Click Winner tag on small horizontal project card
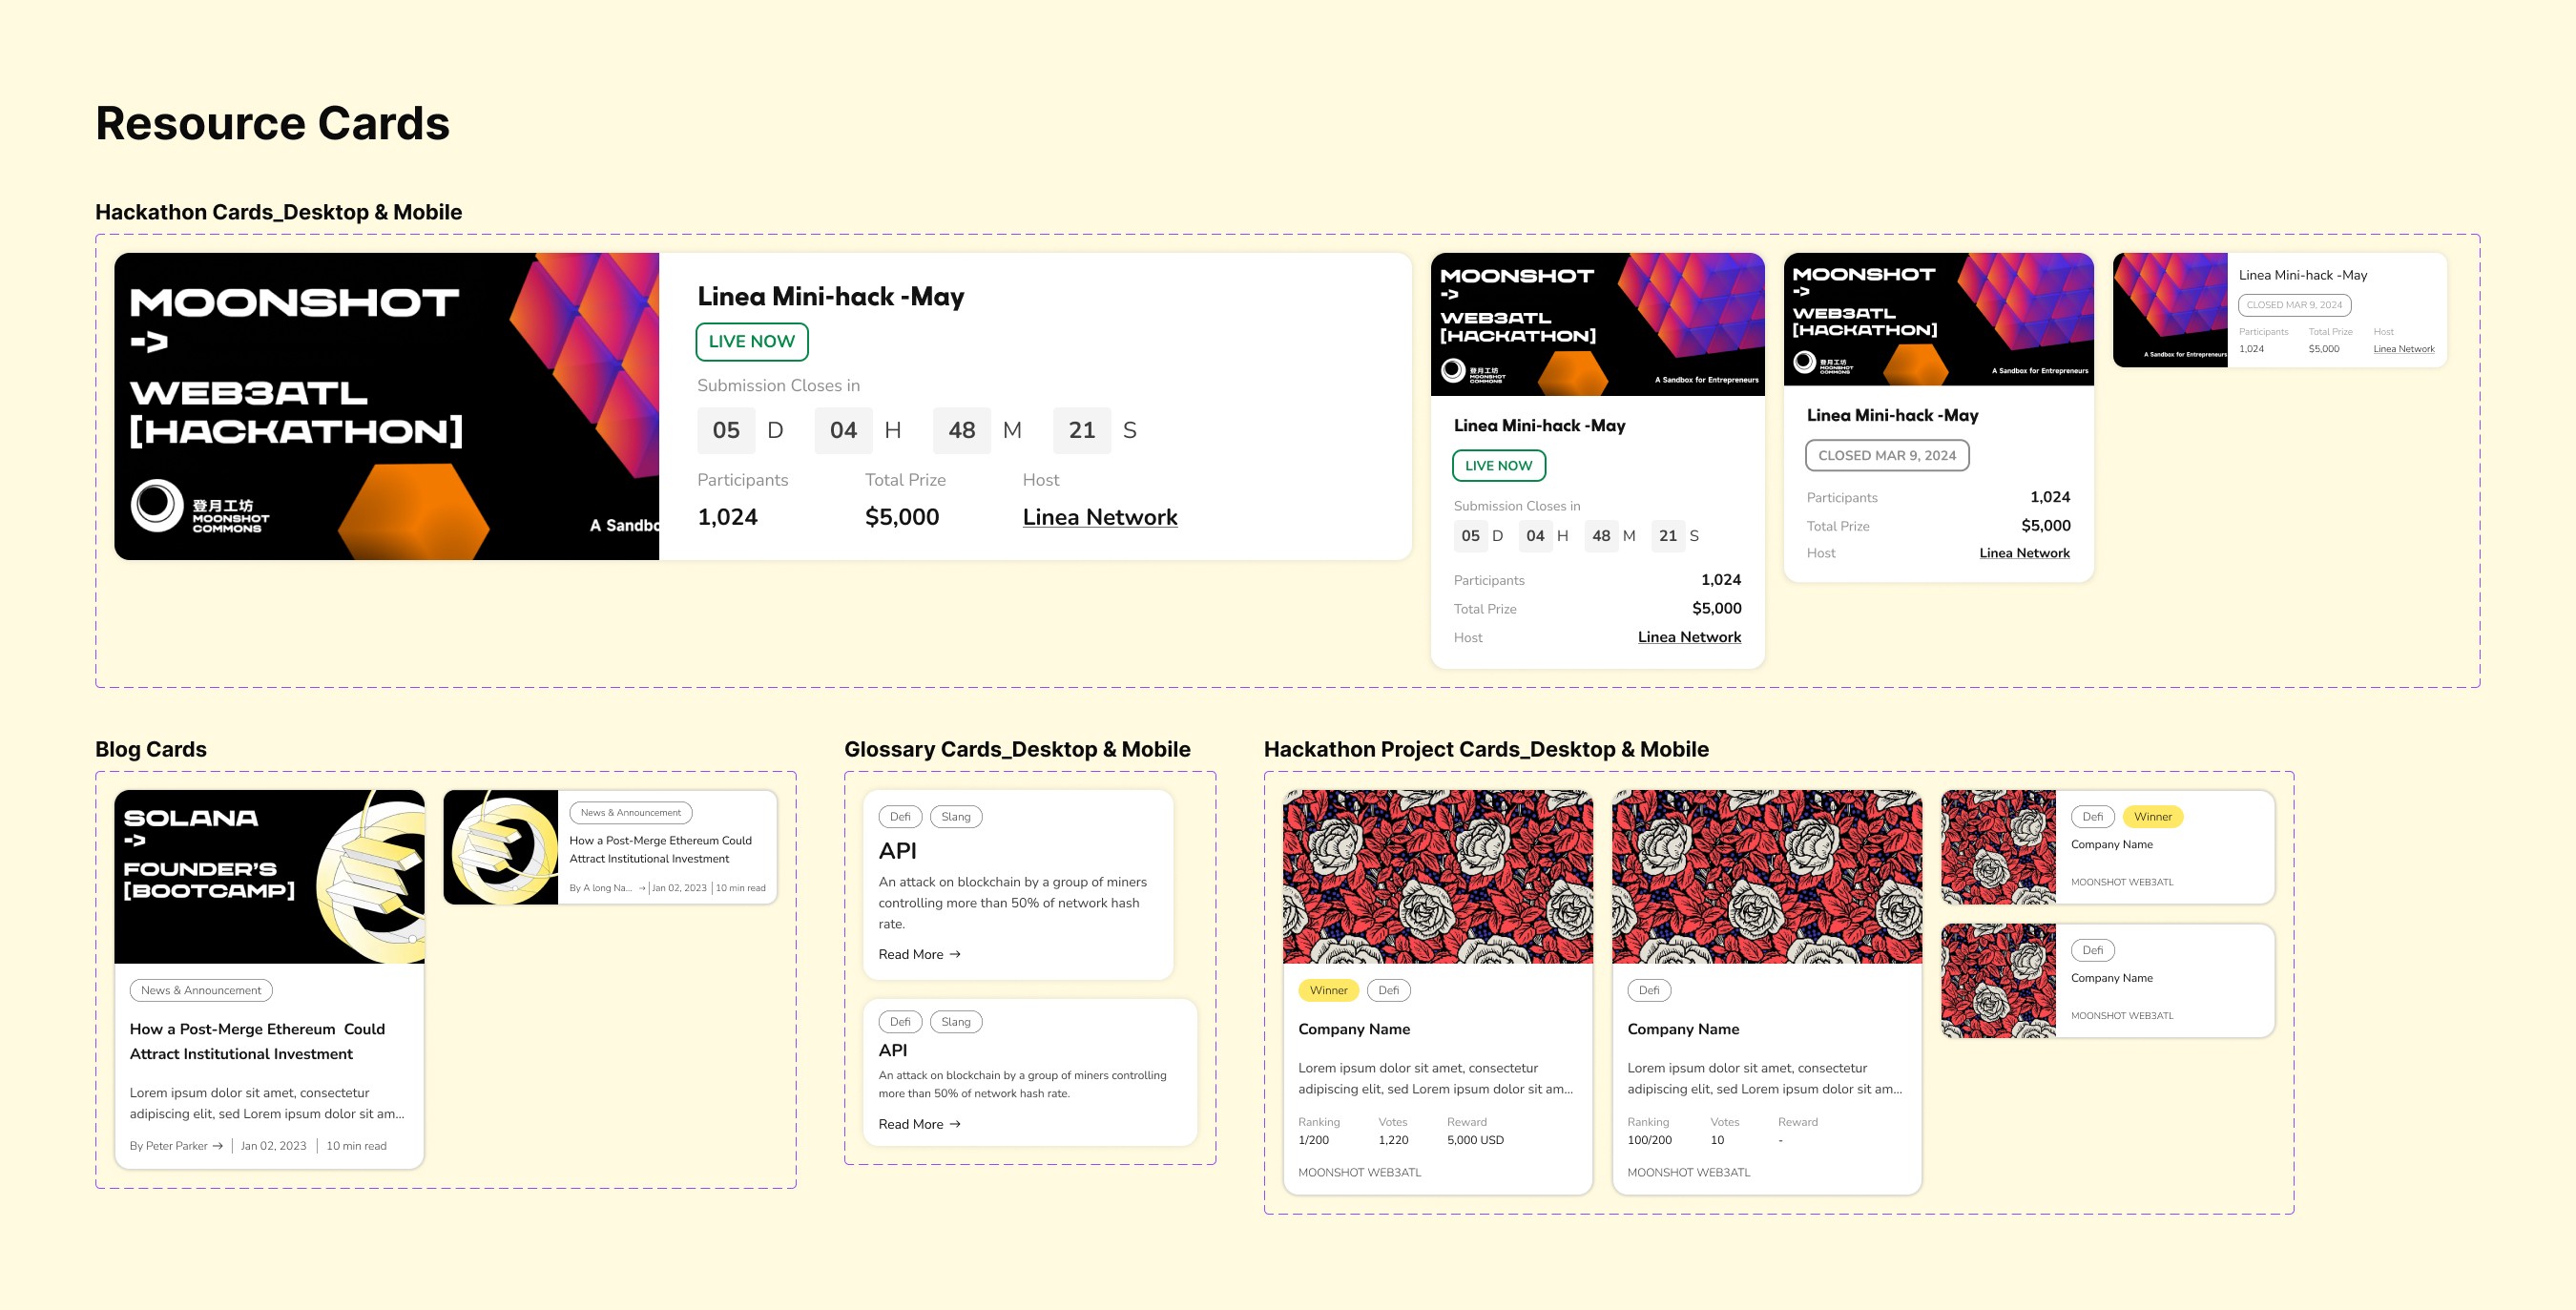The image size is (2576, 1310). (2152, 817)
